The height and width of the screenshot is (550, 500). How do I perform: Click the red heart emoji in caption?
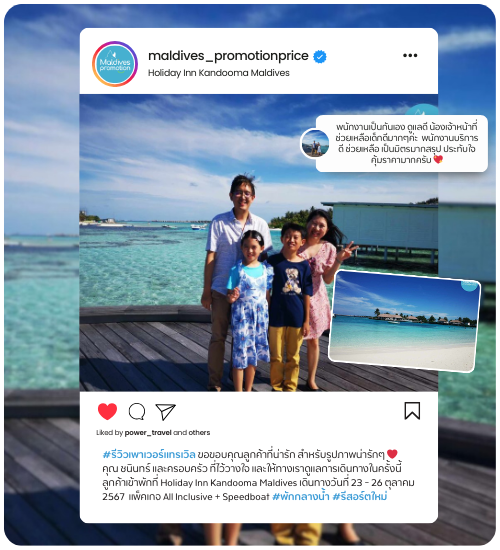(392, 454)
